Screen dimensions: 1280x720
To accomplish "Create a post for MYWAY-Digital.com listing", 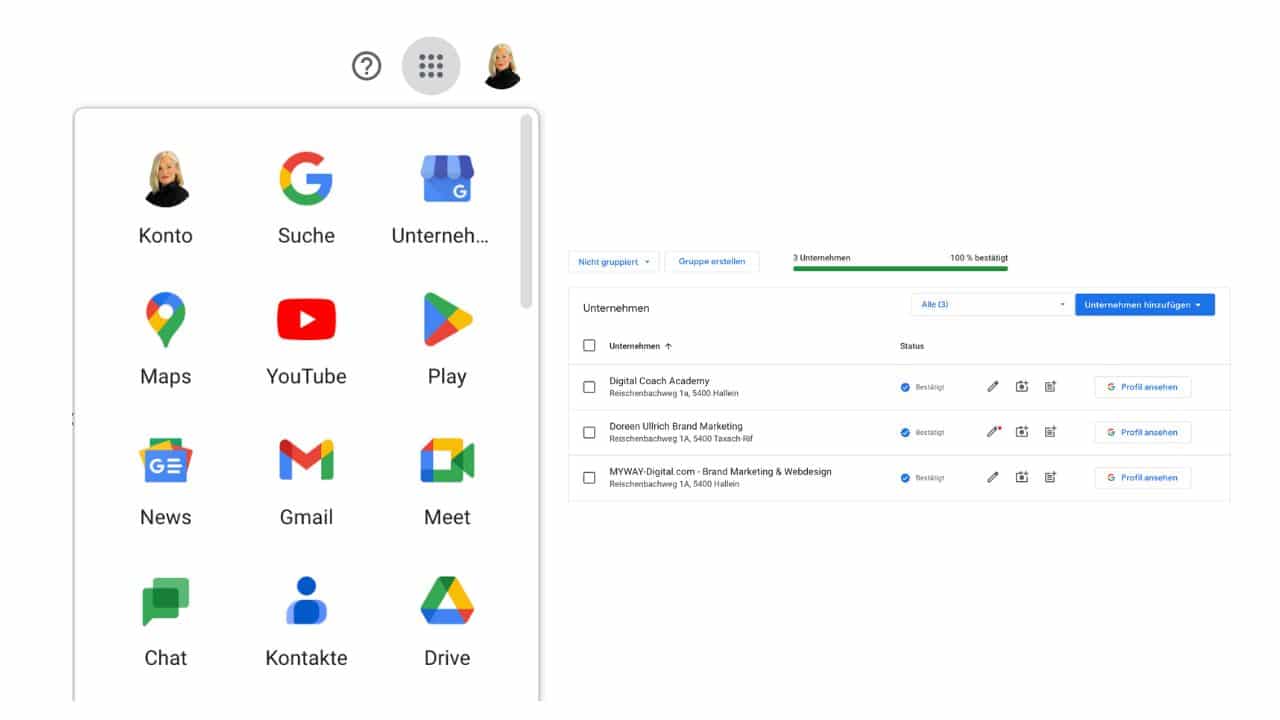I will (1050, 477).
